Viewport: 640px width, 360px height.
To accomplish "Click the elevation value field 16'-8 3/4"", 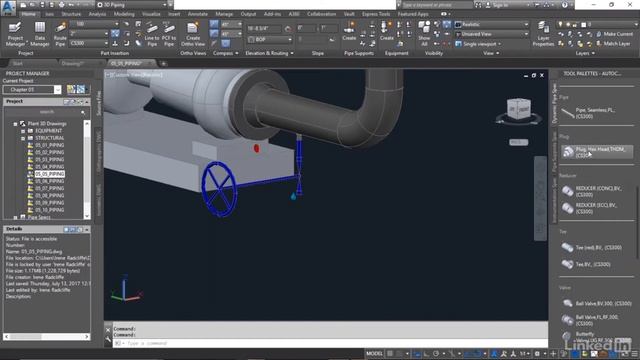I will point(264,29).
